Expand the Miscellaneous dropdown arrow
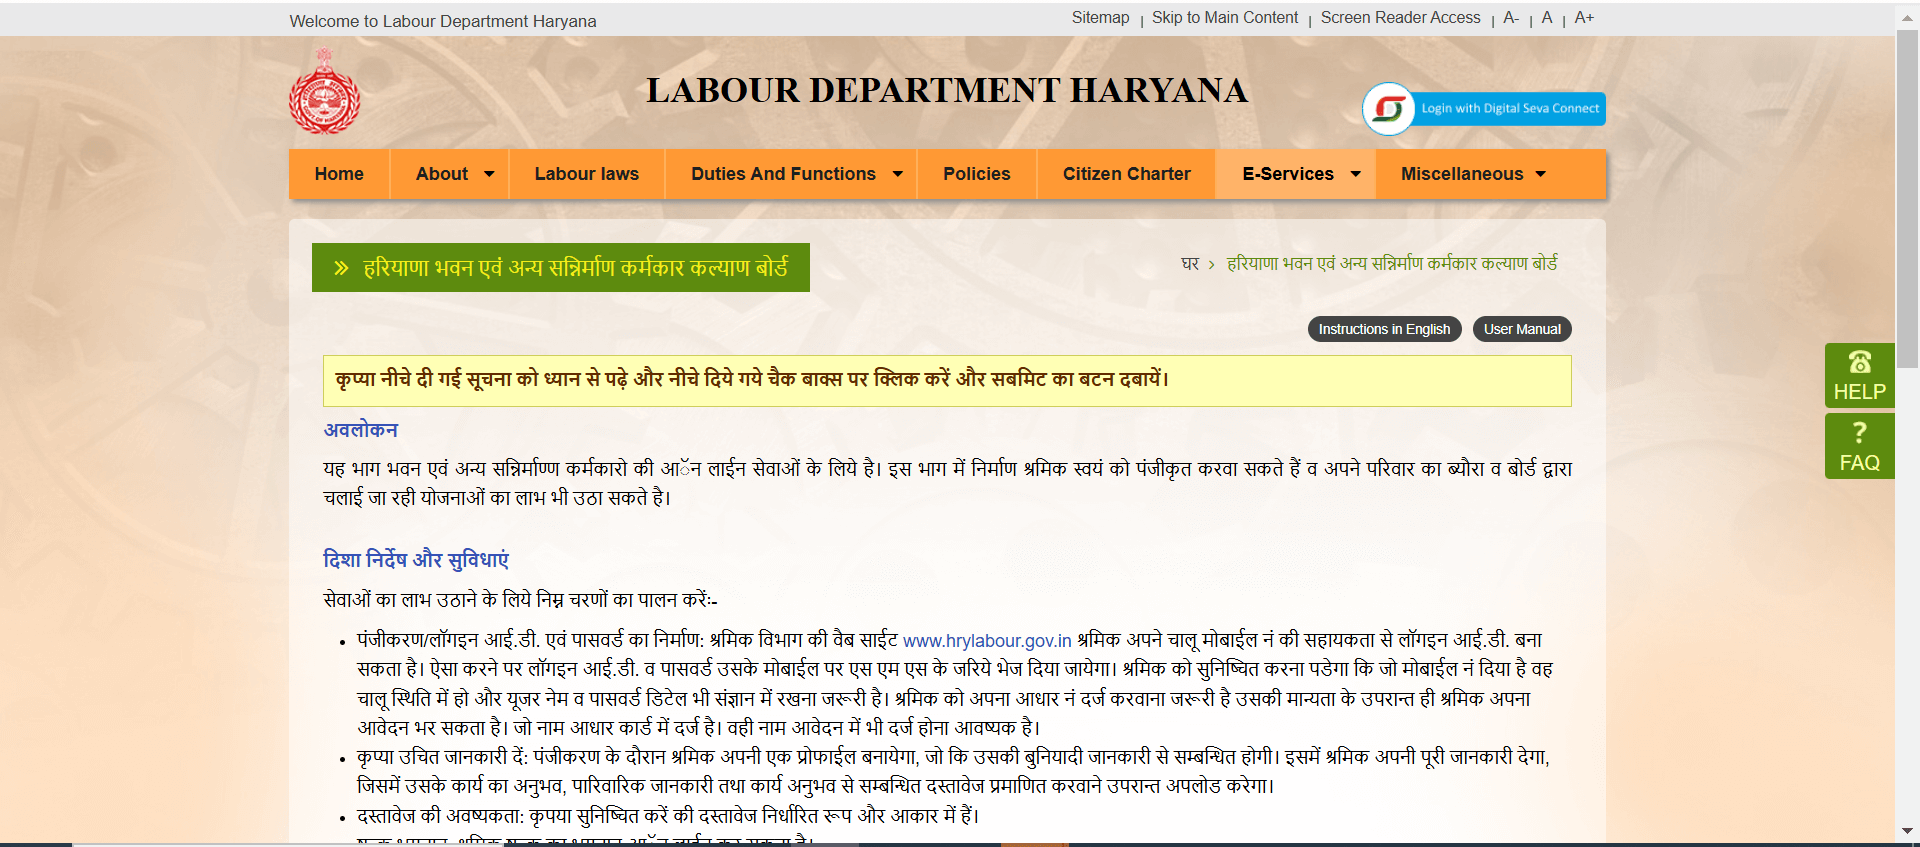This screenshot has height=847, width=1920. coord(1540,174)
